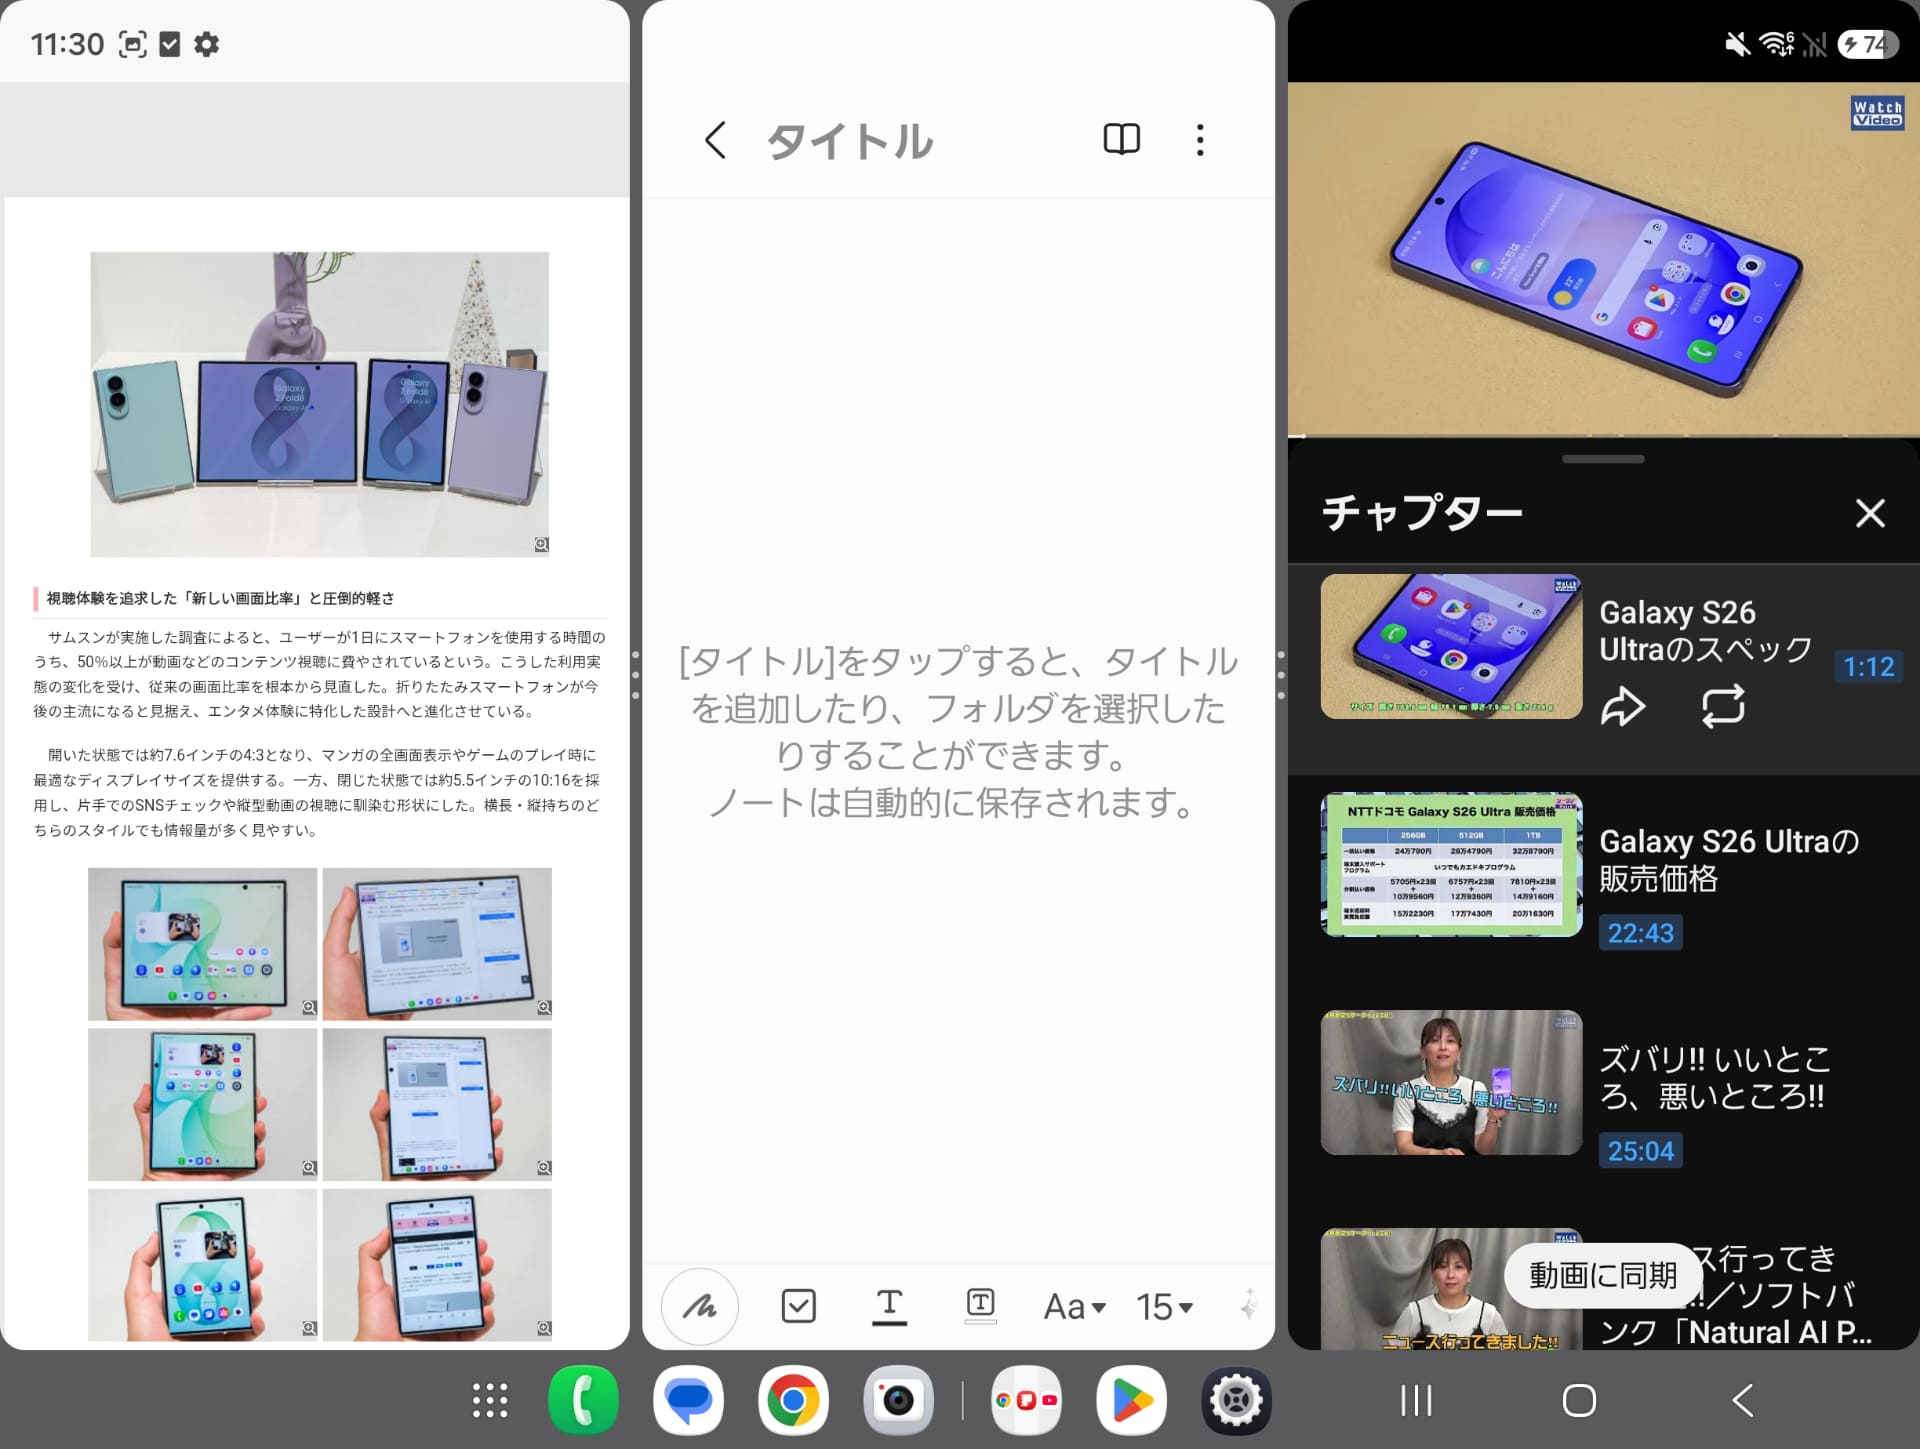Open the 販売価格 price table chapter thumbnail
The width and height of the screenshot is (1920, 1449).
1451,864
